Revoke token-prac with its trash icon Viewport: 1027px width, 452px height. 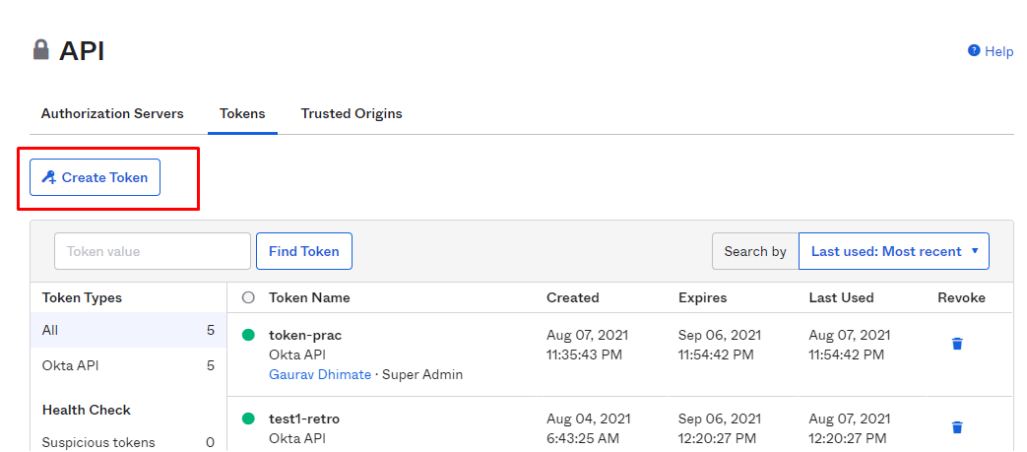coord(957,344)
